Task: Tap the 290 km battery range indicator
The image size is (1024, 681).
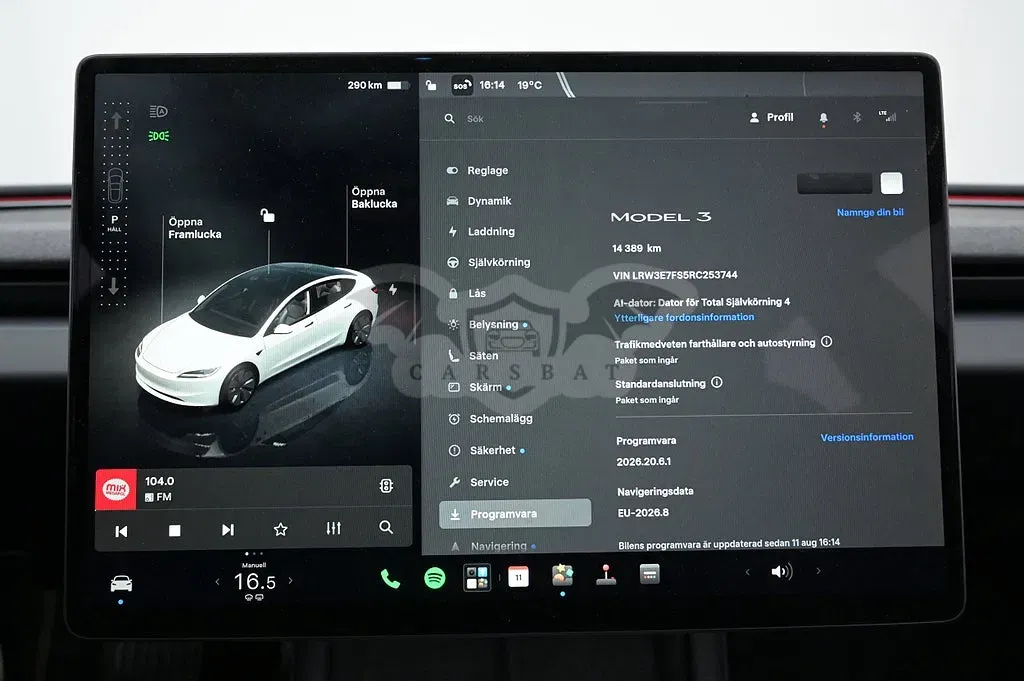Action: [x=378, y=85]
